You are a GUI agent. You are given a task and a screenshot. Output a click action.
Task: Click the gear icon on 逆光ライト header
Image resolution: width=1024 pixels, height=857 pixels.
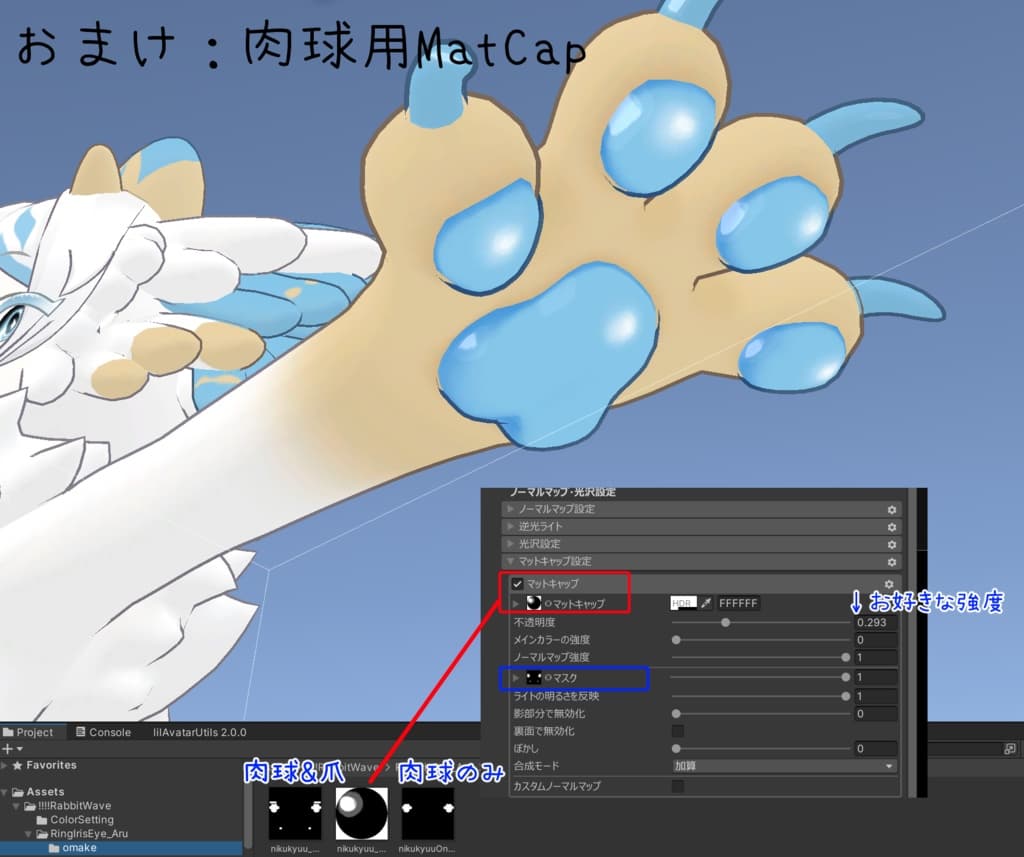tap(892, 527)
